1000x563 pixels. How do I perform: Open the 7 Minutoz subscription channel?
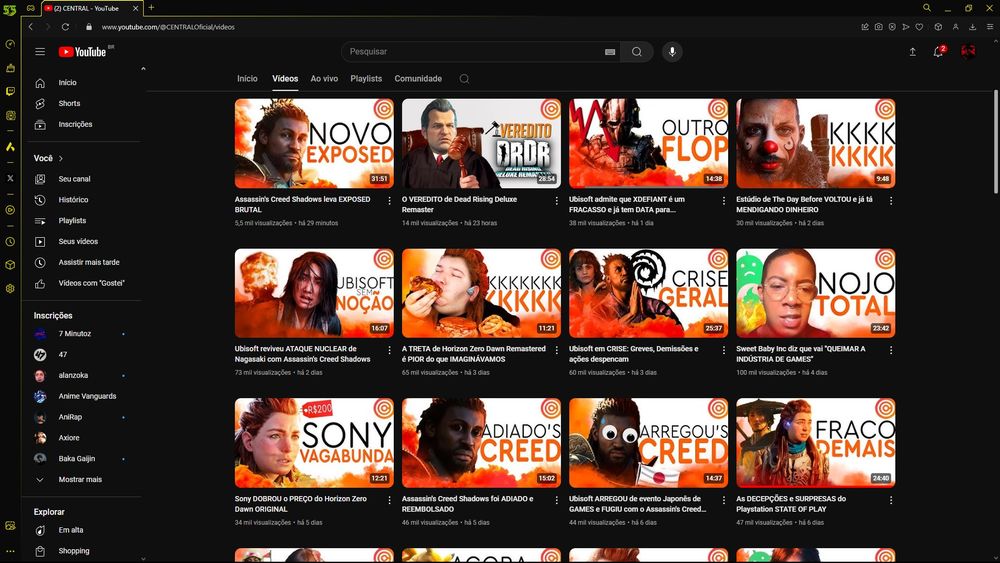click(75, 333)
